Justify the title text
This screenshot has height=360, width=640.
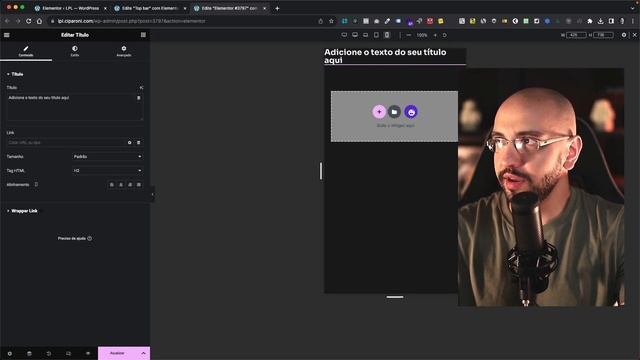coord(139,185)
